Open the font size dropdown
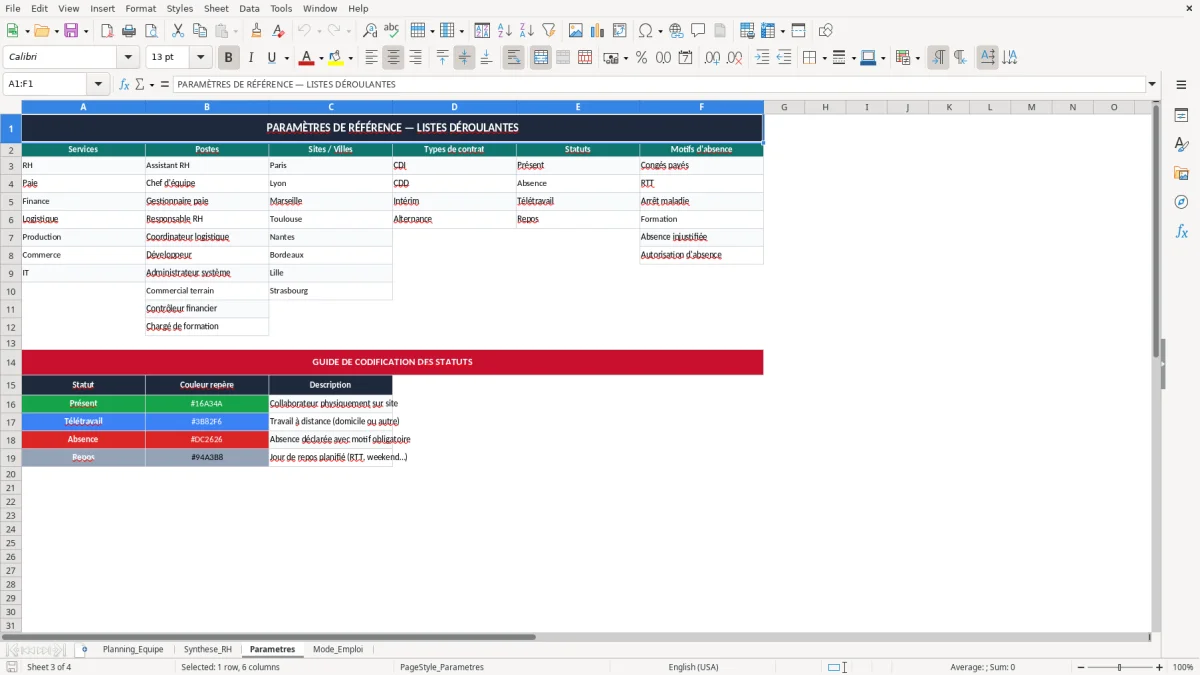The height and width of the screenshot is (675, 1200). coord(201,58)
